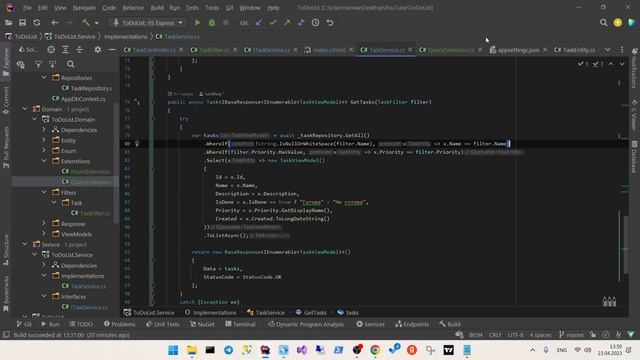This screenshot has width=640, height=360.
Task: Toggle the Structure tool window stripe button
Action: click(x=6, y=250)
